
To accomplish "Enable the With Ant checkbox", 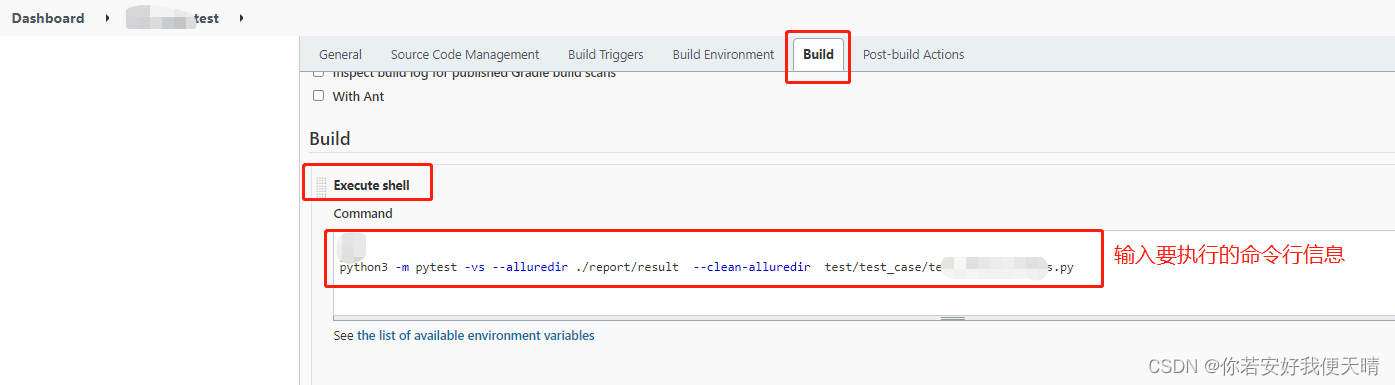I will (318, 96).
